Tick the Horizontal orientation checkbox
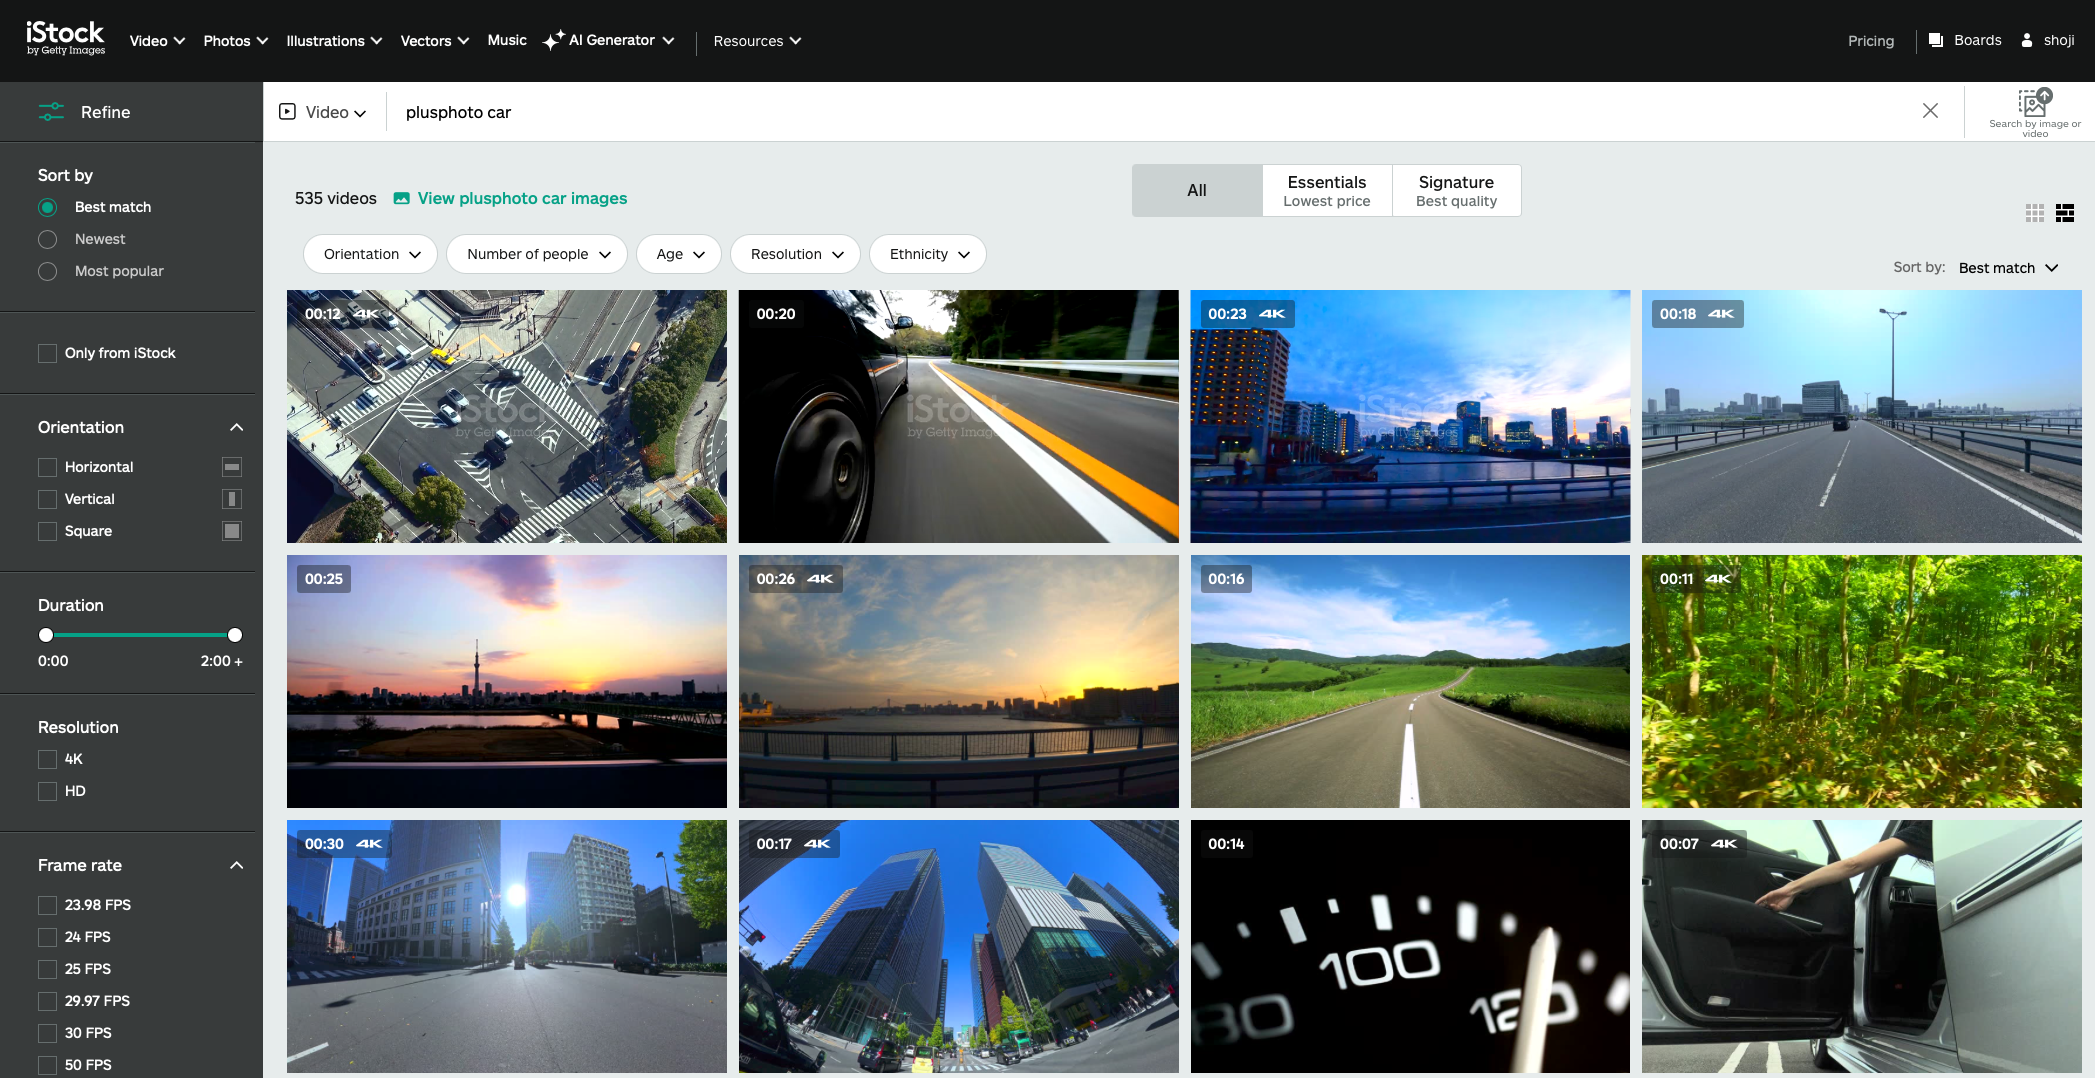This screenshot has width=2095, height=1078. 47,467
